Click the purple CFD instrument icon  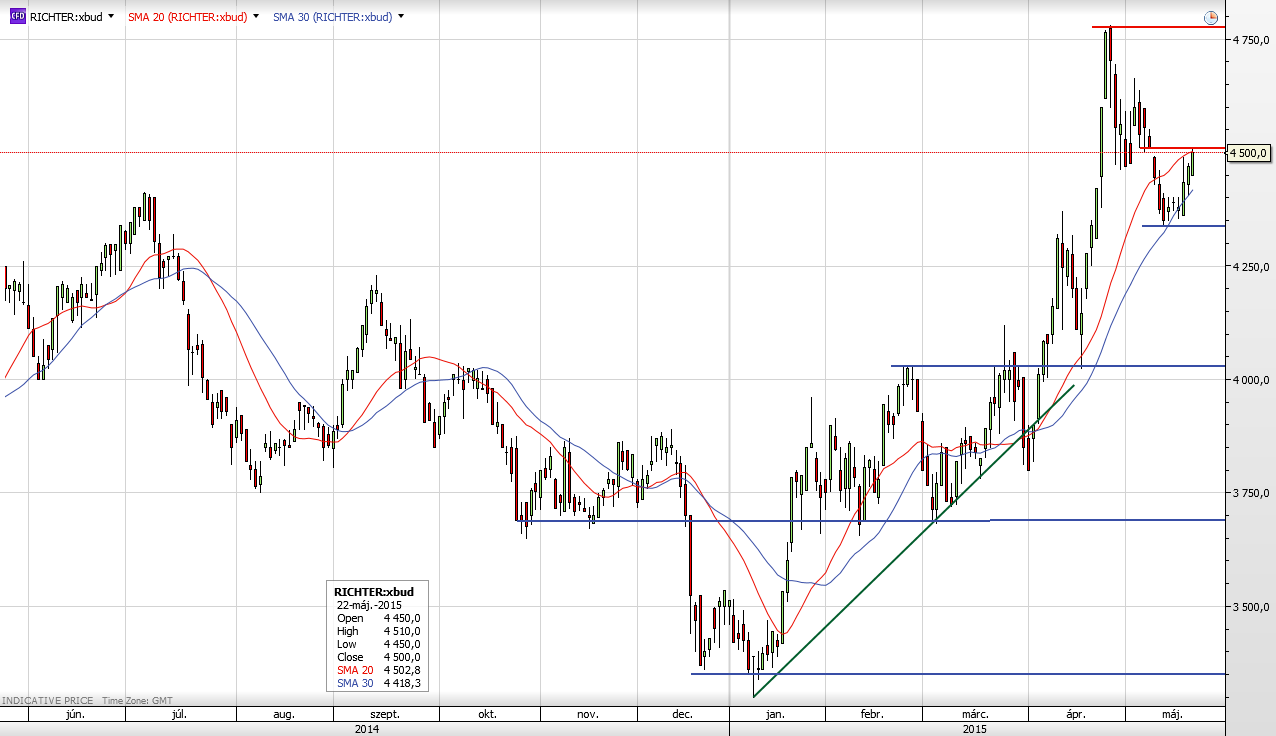click(18, 16)
